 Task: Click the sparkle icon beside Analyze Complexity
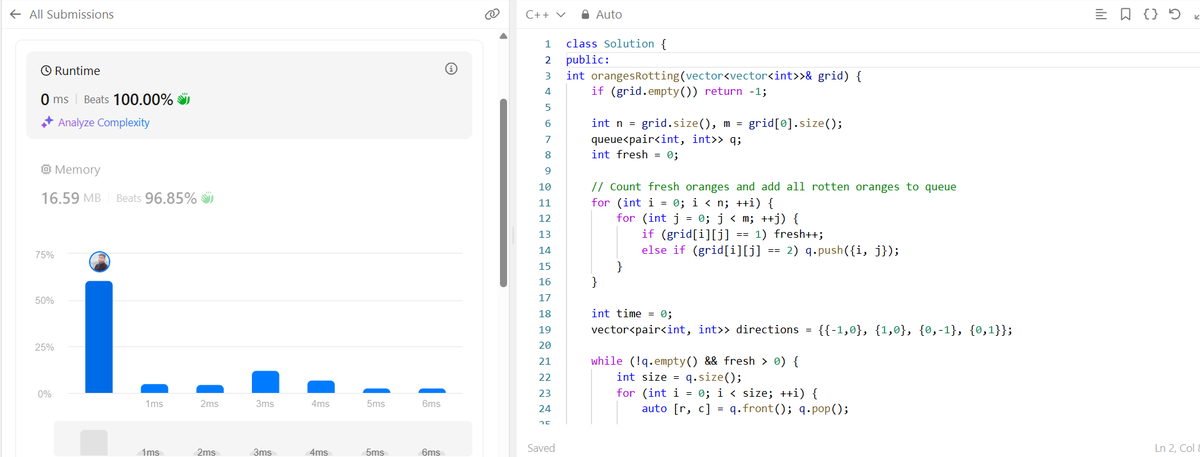(47, 122)
